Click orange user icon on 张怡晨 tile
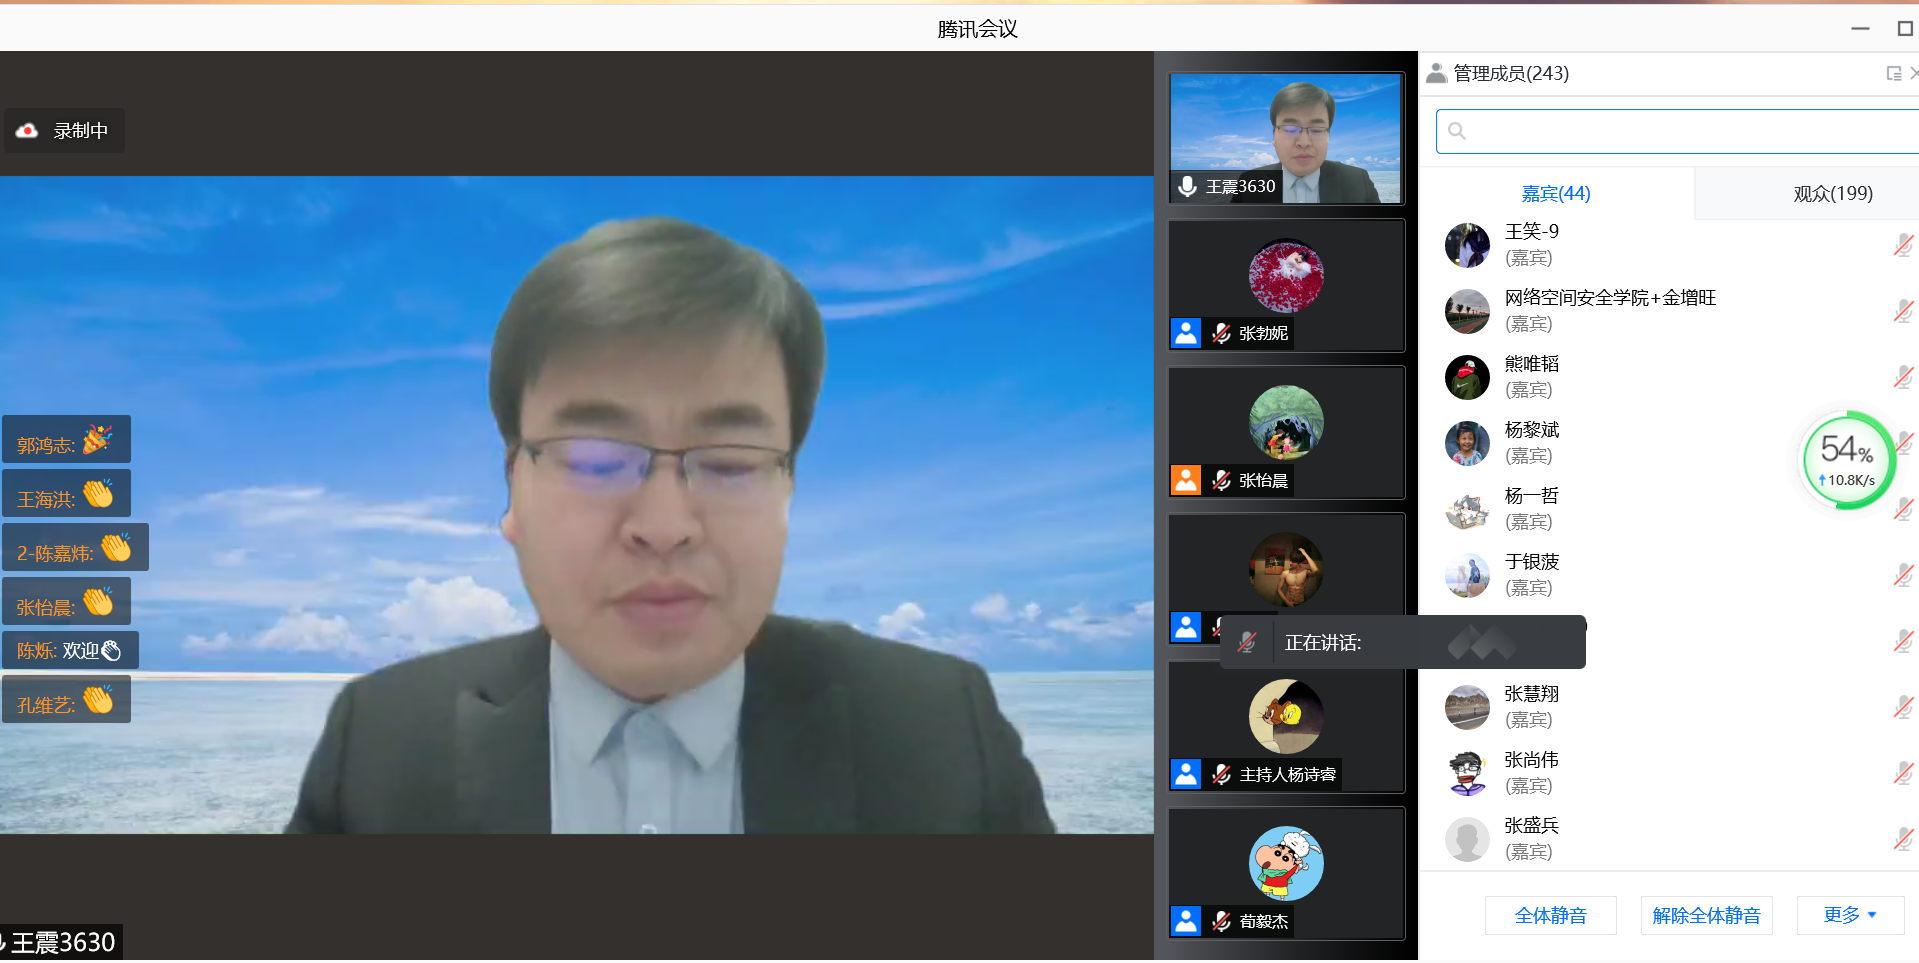Viewport: 1919px width, 963px height. [x=1186, y=481]
